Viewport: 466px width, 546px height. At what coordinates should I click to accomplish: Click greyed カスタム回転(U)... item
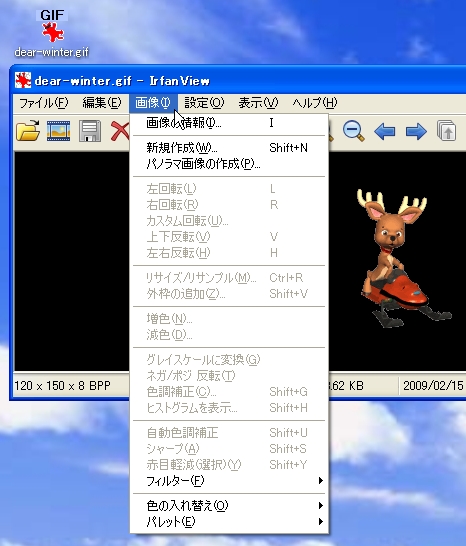point(229,221)
